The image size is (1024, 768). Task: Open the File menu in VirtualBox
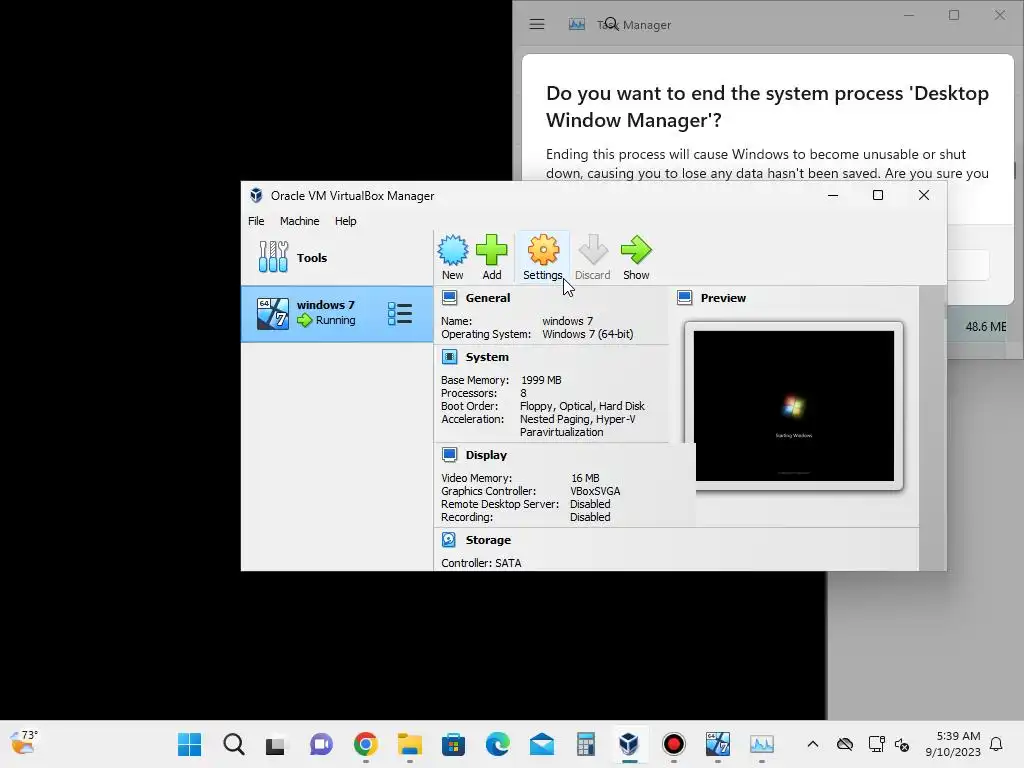coord(256,221)
